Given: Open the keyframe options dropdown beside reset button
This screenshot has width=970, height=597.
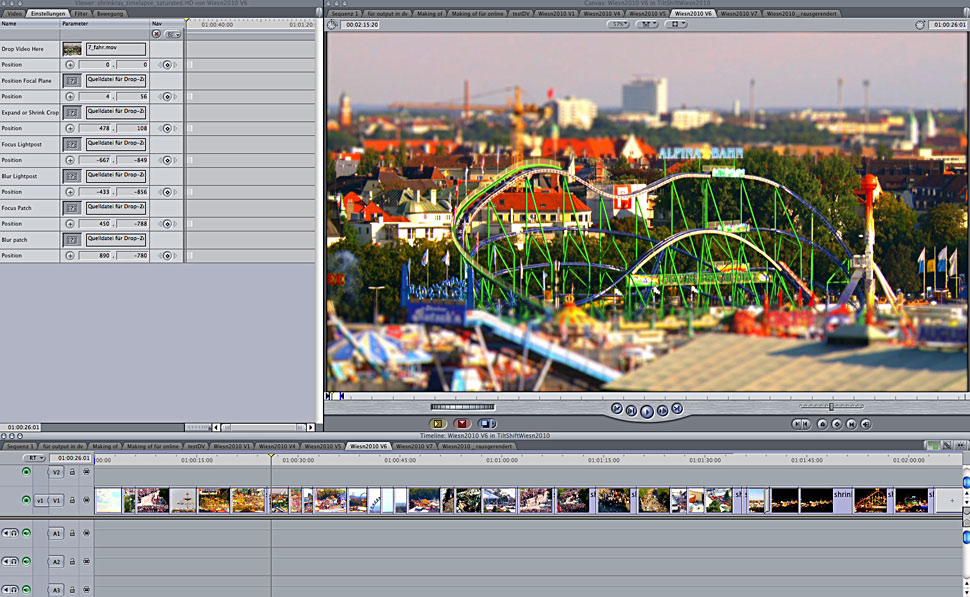Looking at the screenshot, I should [173, 34].
